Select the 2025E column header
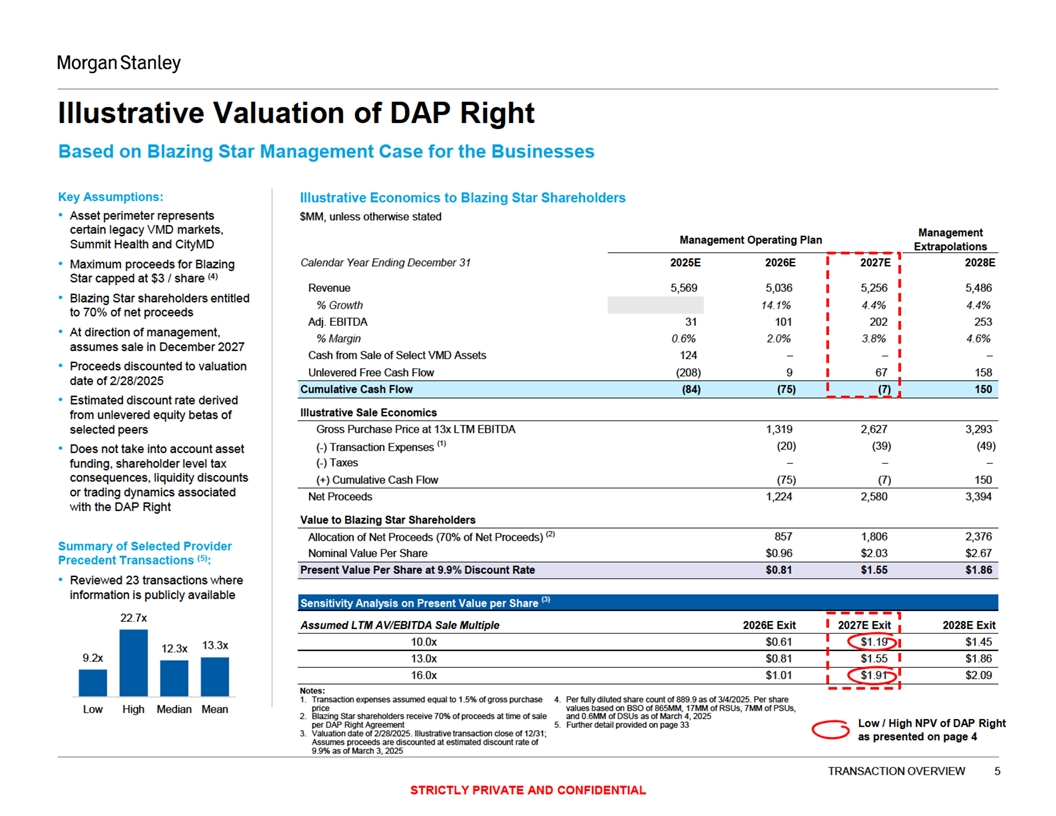This screenshot has width=1056, height=816. point(684,263)
